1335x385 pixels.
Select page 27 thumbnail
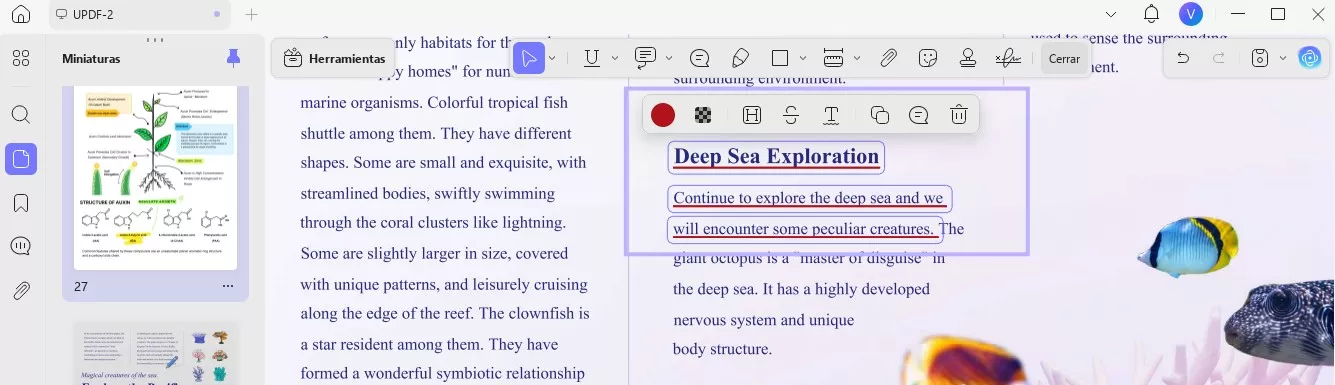click(155, 179)
